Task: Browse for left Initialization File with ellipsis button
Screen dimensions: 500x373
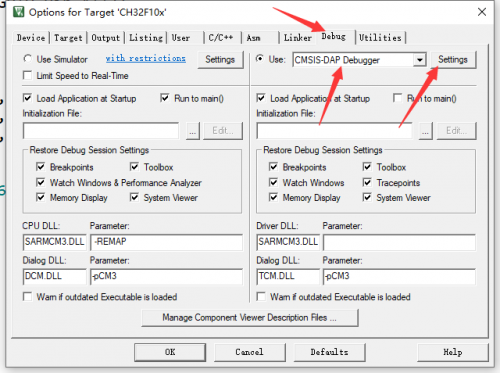Action: 193,131
